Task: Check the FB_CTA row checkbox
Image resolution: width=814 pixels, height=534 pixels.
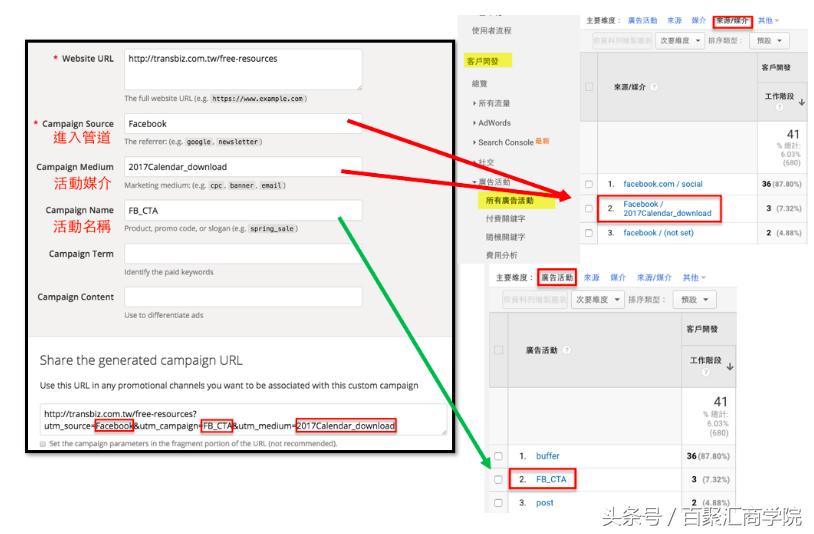Action: pyautogui.click(x=498, y=480)
